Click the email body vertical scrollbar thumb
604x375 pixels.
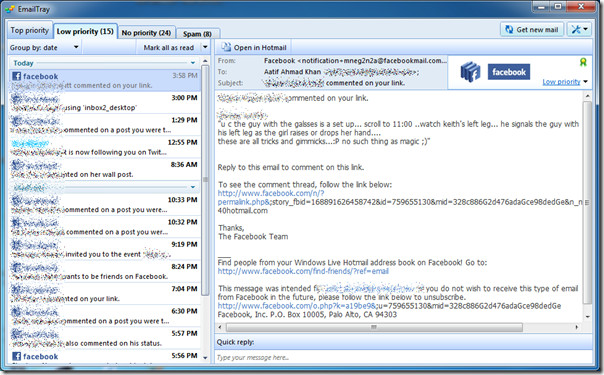587,203
